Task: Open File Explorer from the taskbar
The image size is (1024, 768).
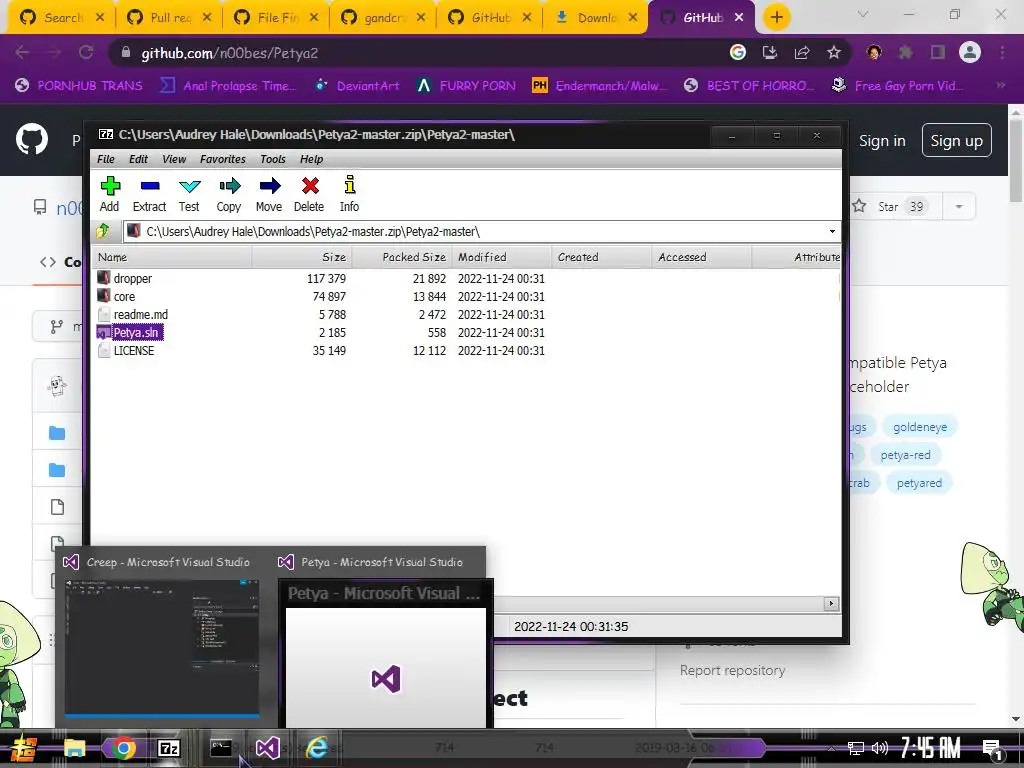Action: click(x=74, y=749)
